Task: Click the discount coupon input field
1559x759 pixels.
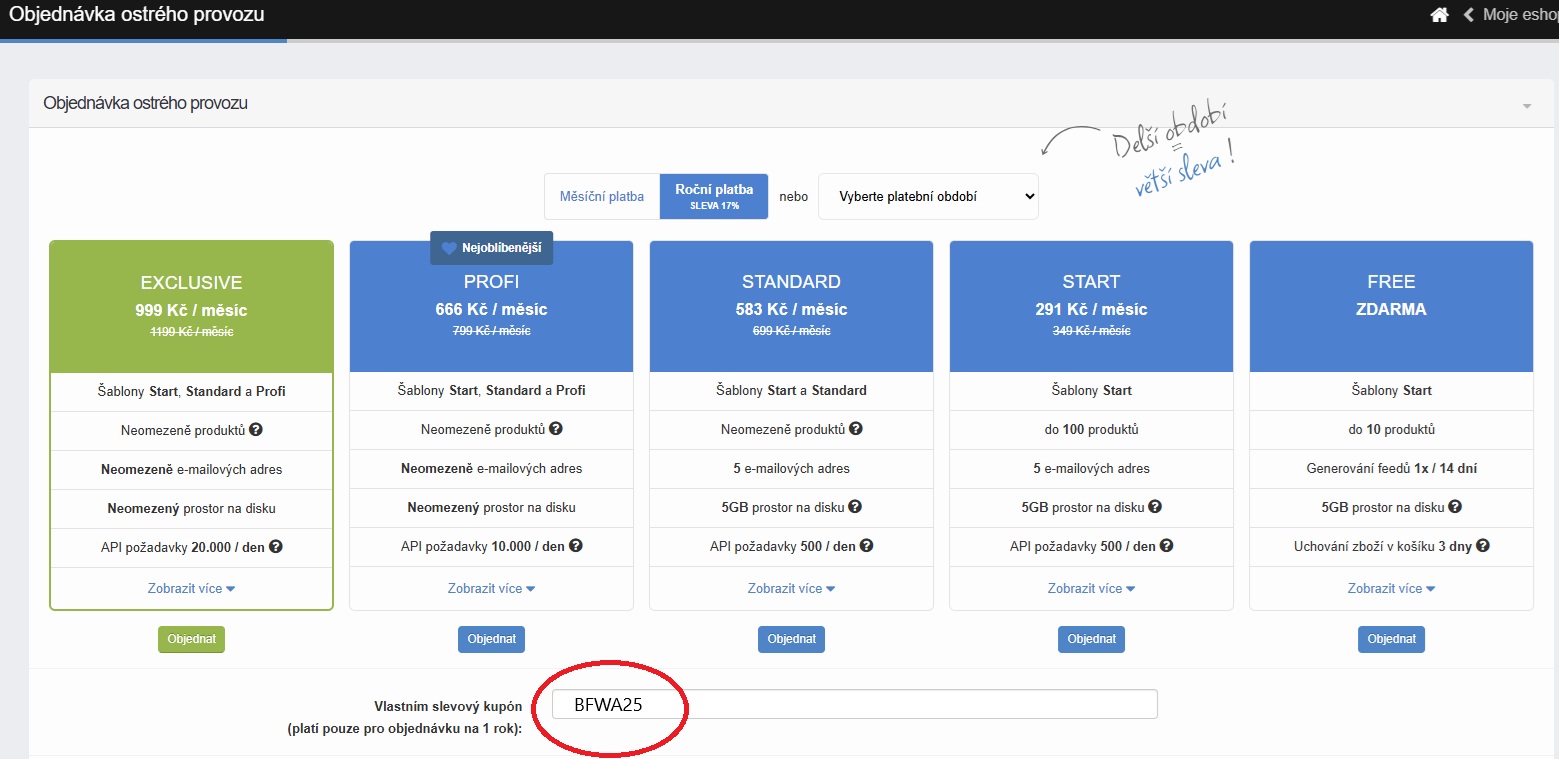Action: tap(855, 704)
